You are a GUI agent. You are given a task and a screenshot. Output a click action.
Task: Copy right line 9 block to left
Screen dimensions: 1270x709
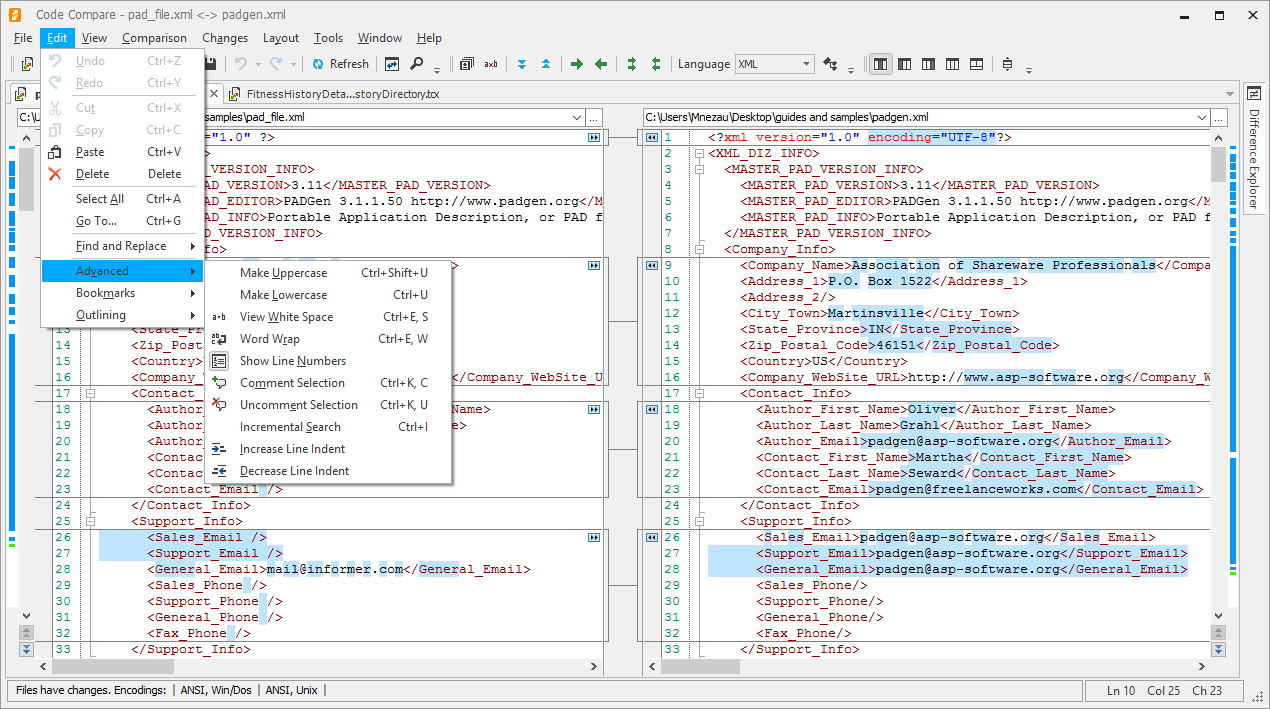pos(651,265)
